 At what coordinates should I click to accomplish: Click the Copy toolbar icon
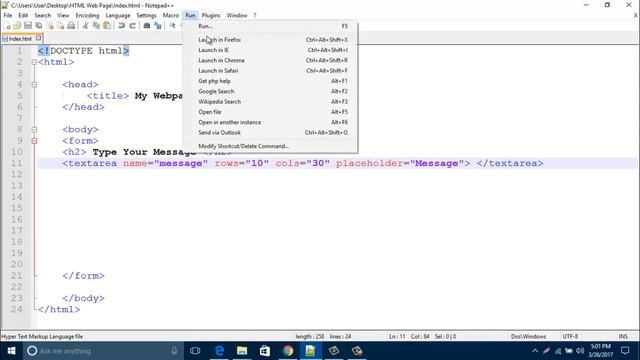(x=96, y=26)
